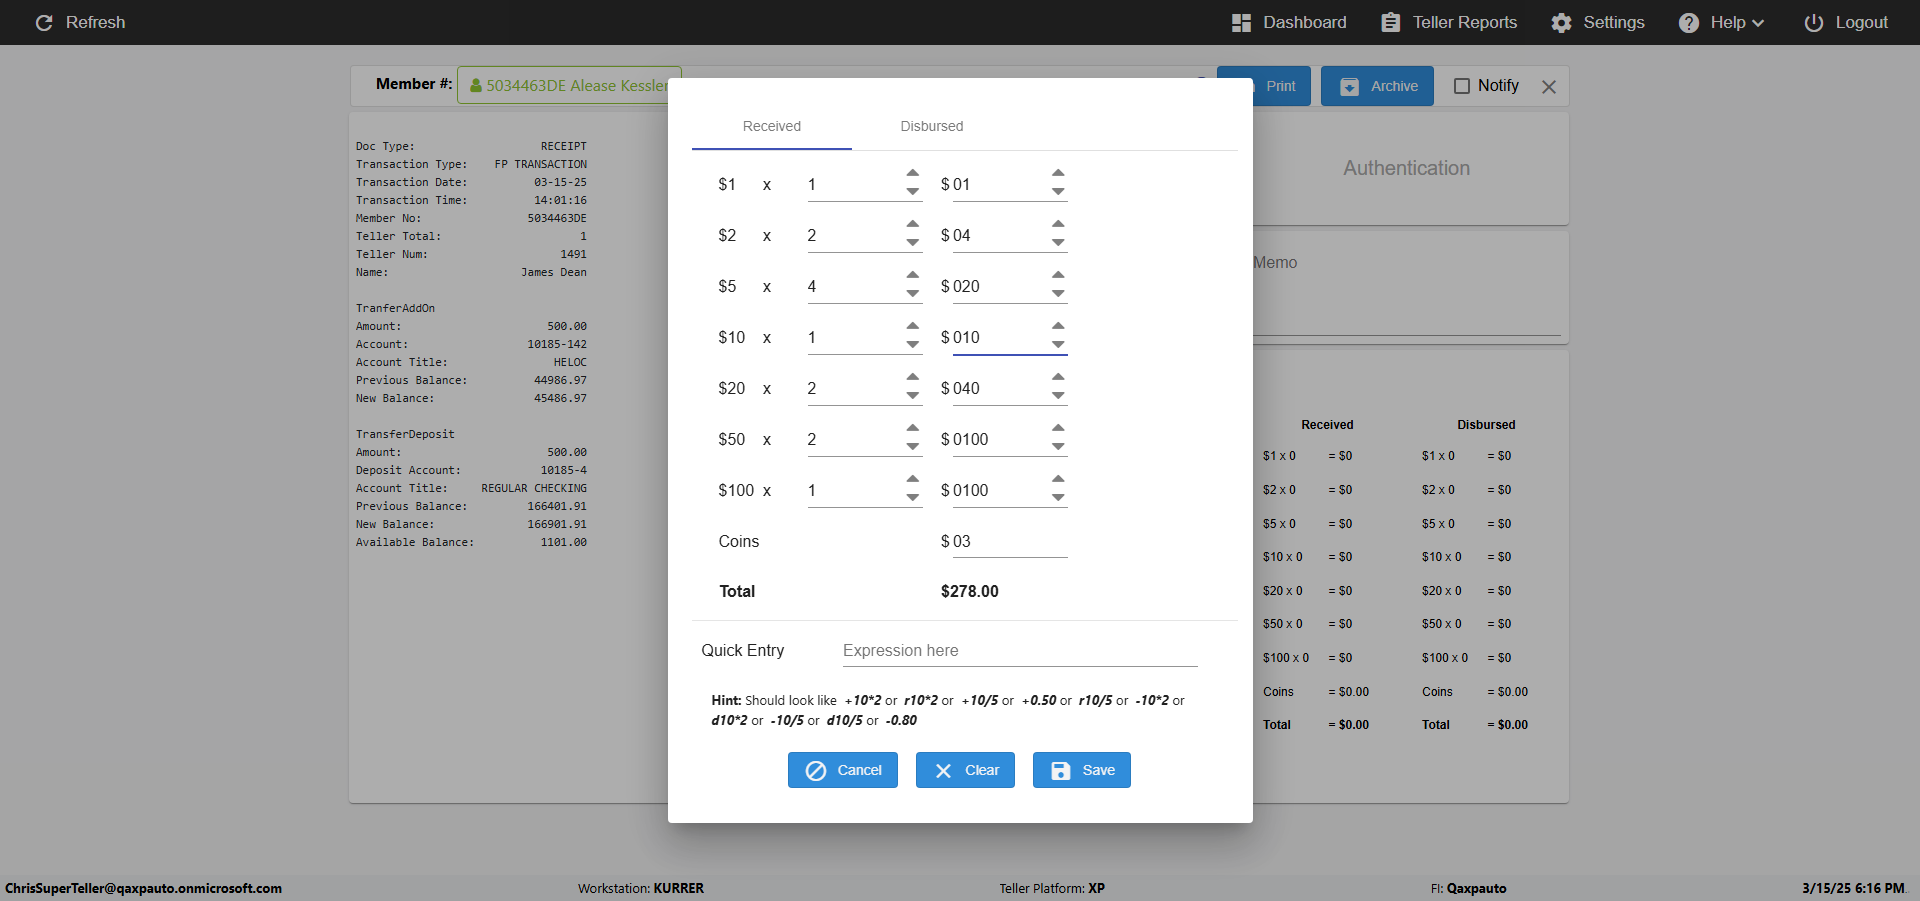Click the Logout power icon
This screenshot has width=1920, height=901.
click(x=1813, y=22)
